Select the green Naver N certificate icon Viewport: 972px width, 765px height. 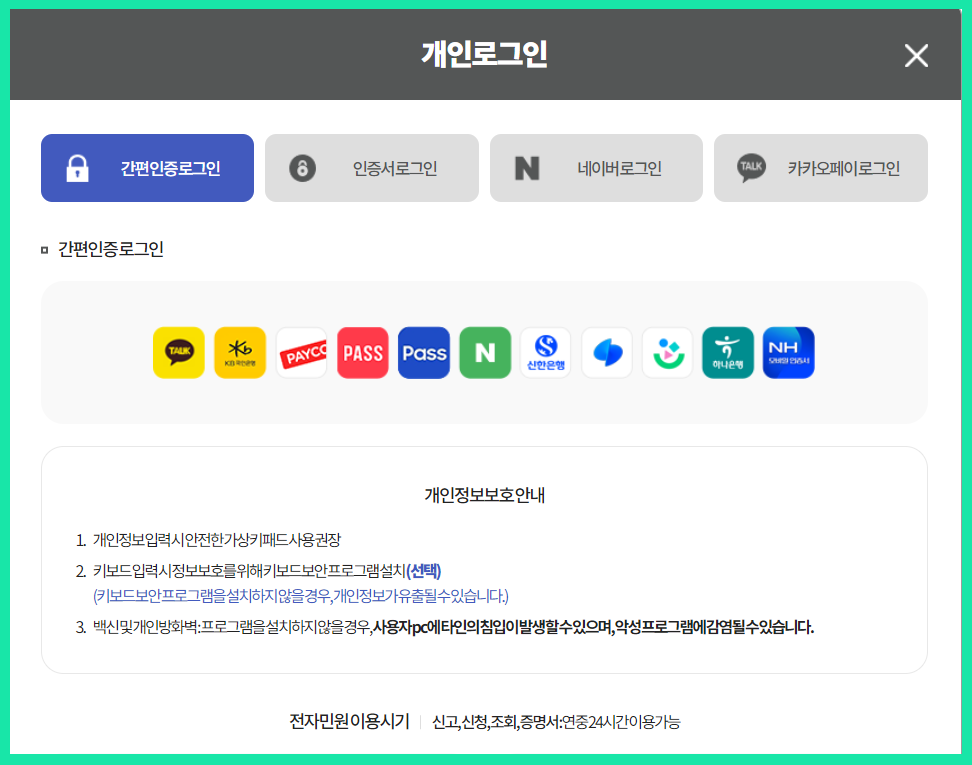(485, 352)
